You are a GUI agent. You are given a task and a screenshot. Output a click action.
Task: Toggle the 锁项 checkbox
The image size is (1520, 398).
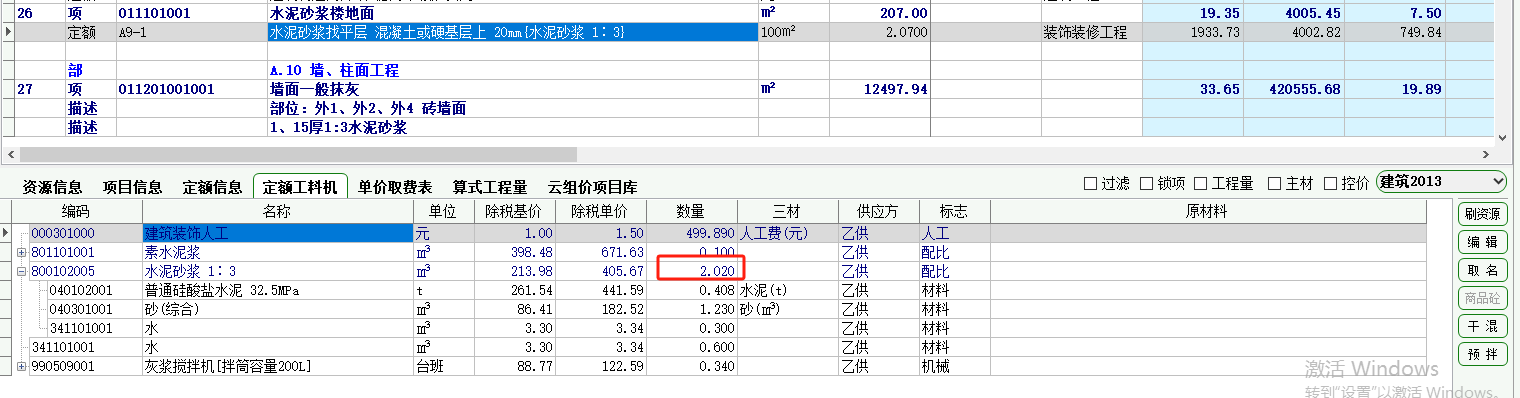click(x=1162, y=183)
